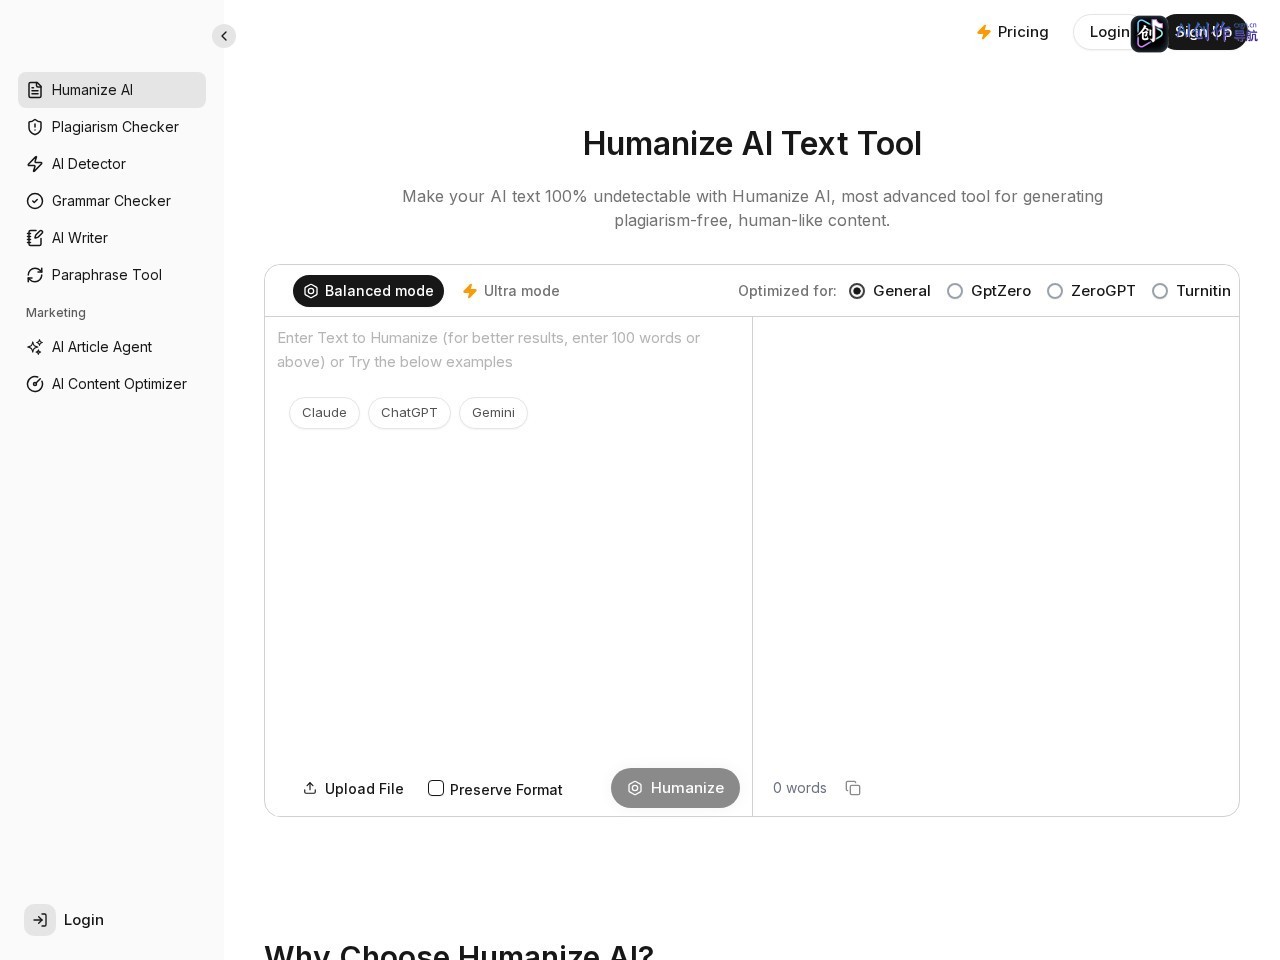Click the 'Optimized for:' label
Viewport: 1280px width, 960px height.
tap(787, 291)
